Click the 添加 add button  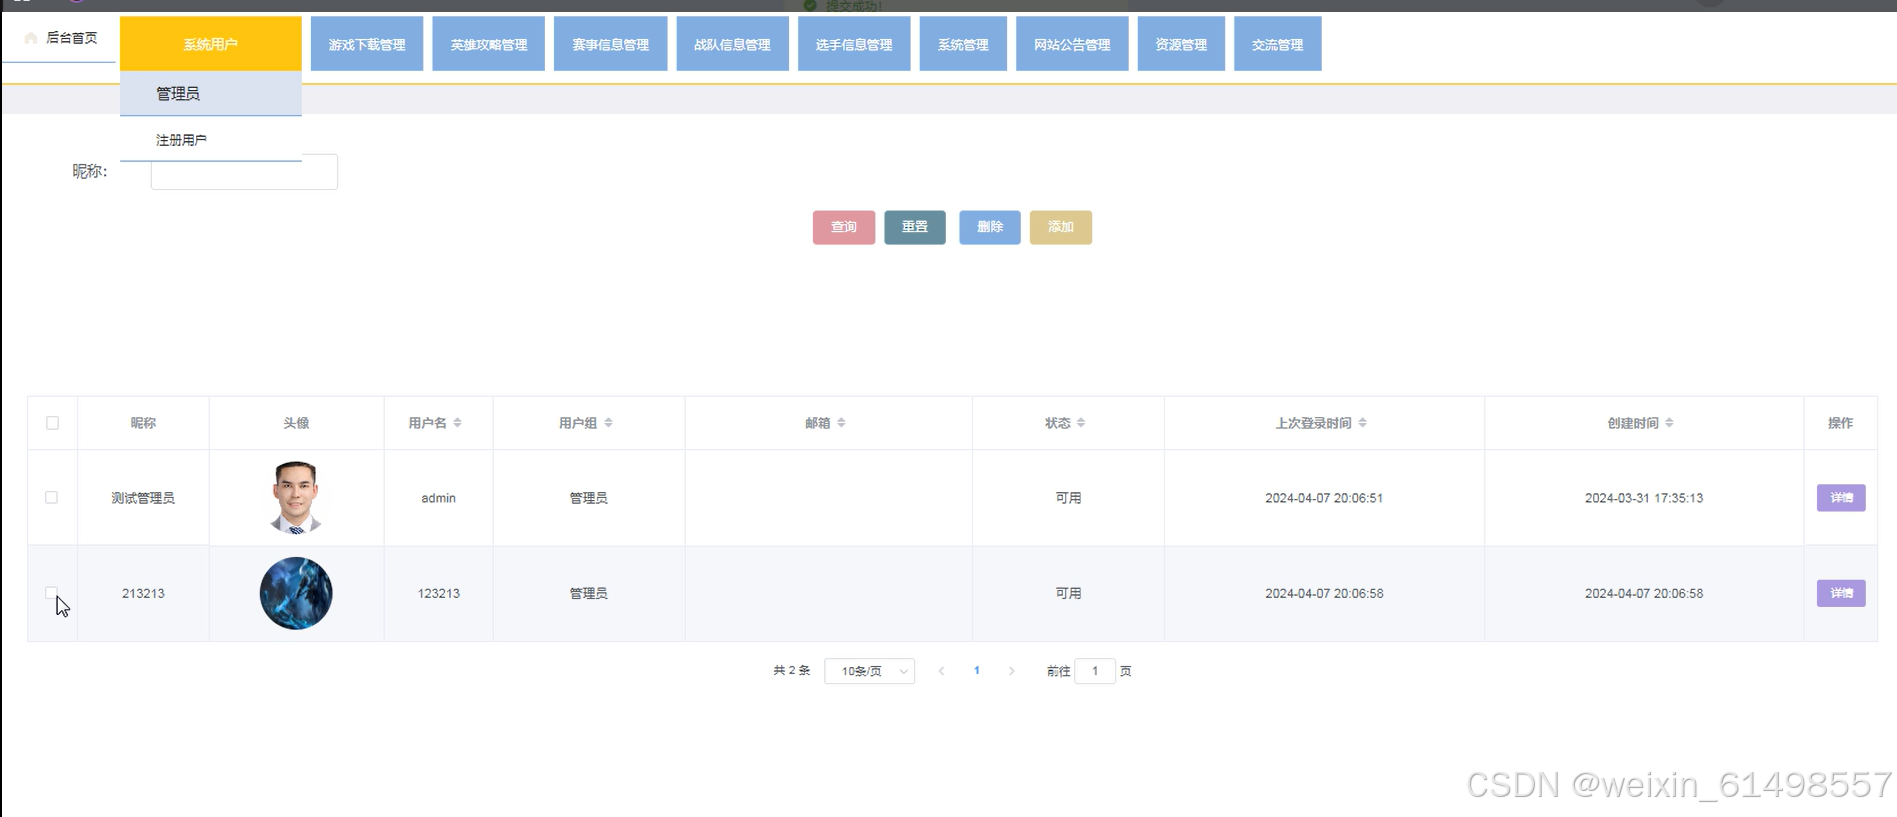1061,227
